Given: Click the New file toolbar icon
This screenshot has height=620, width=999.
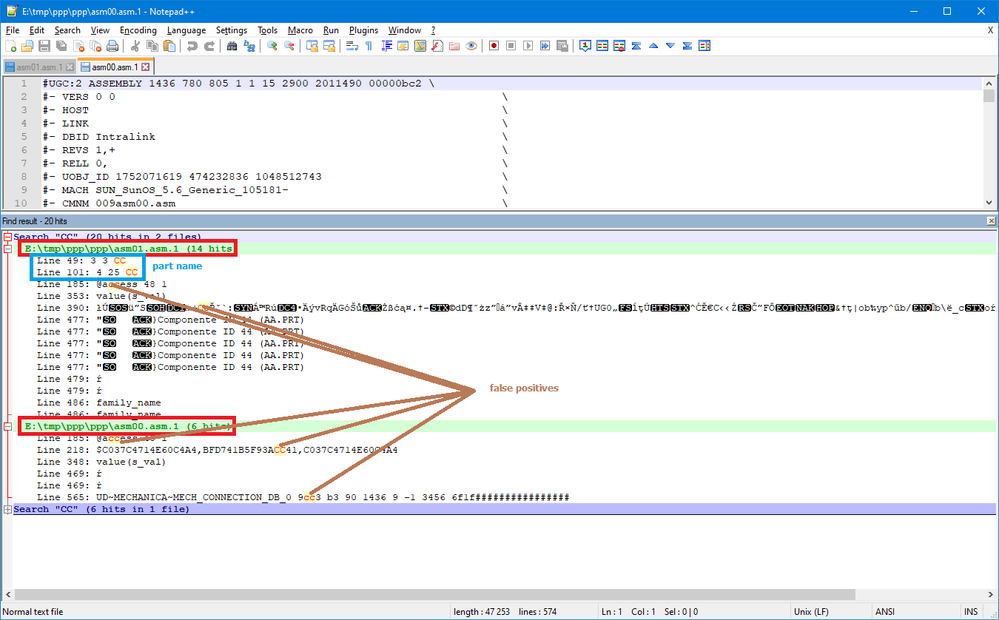Looking at the screenshot, I should click(x=11, y=46).
